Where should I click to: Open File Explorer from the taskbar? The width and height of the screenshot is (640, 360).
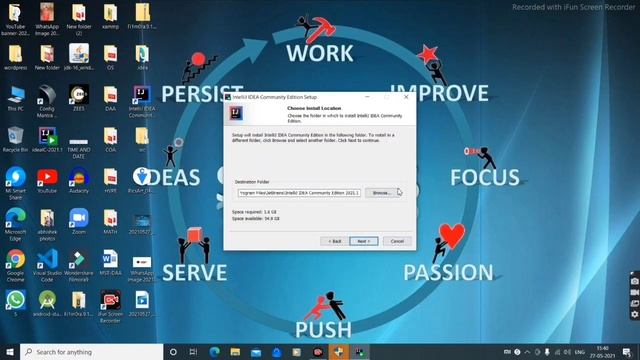235,352
